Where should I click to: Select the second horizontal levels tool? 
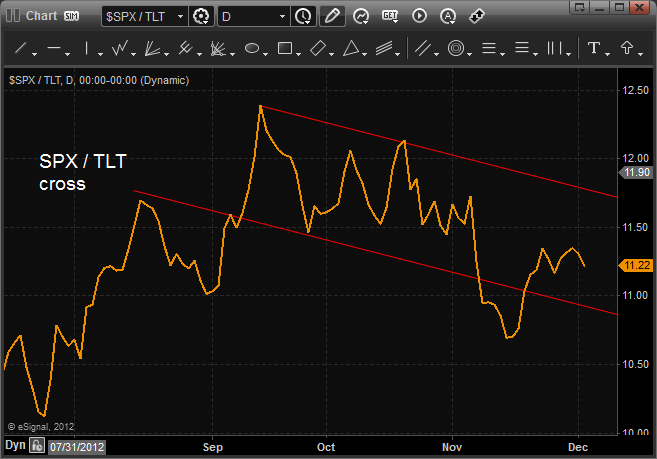[522, 48]
